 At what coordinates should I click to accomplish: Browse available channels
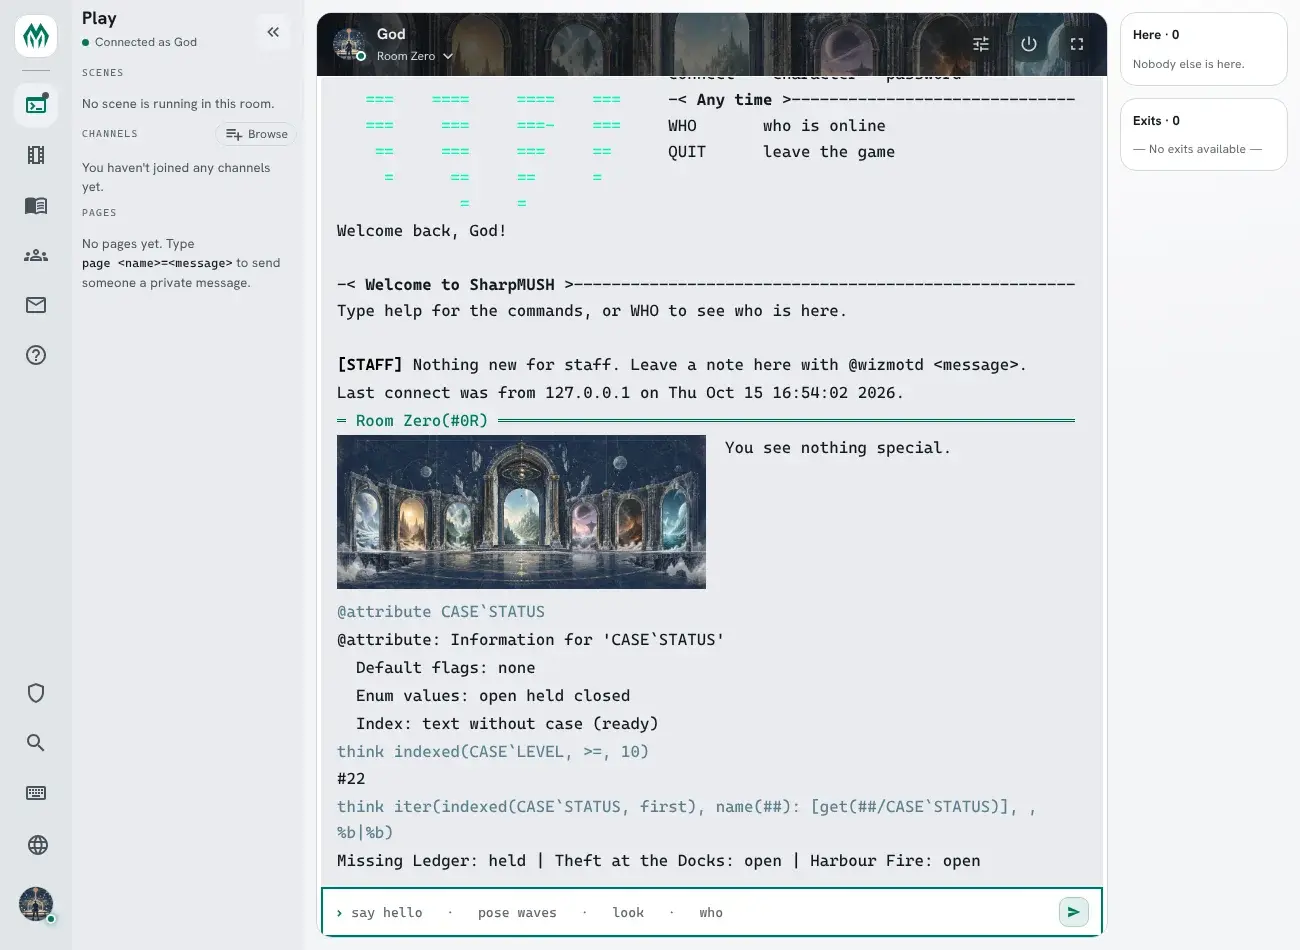(x=256, y=134)
